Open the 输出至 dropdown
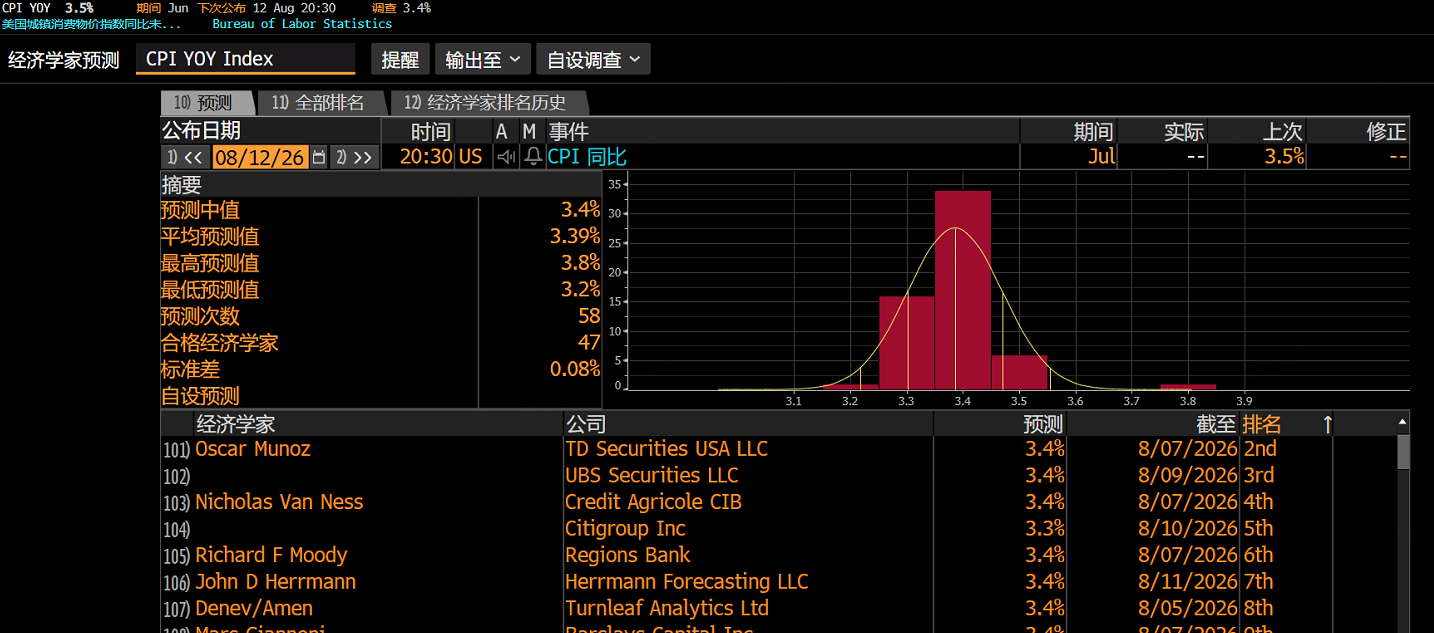Viewport: 1434px width, 633px height. coord(482,59)
